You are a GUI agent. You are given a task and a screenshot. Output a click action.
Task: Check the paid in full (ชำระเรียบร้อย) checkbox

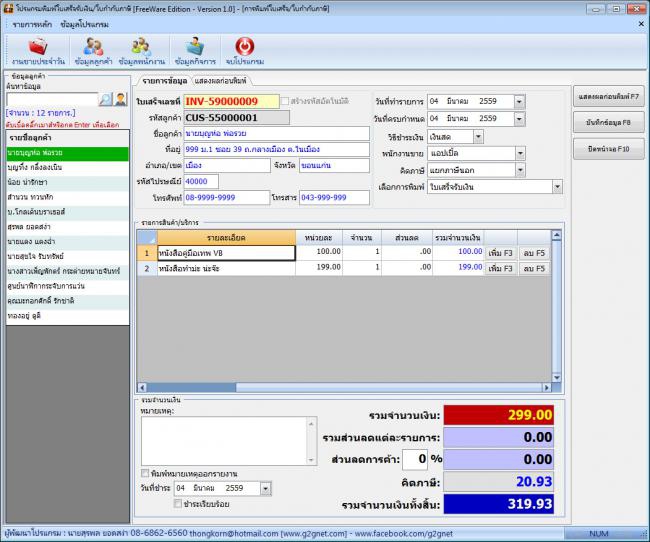[180, 504]
